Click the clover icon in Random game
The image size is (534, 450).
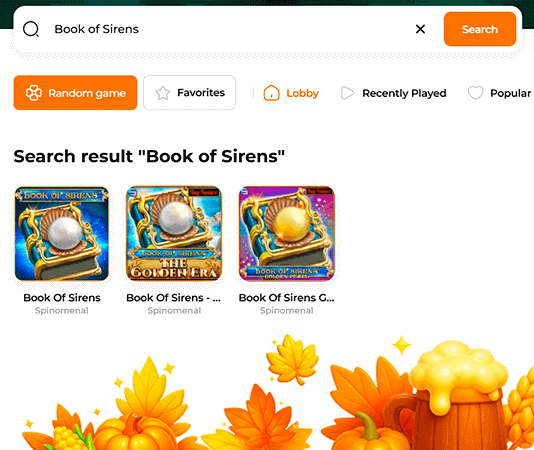[x=34, y=93]
